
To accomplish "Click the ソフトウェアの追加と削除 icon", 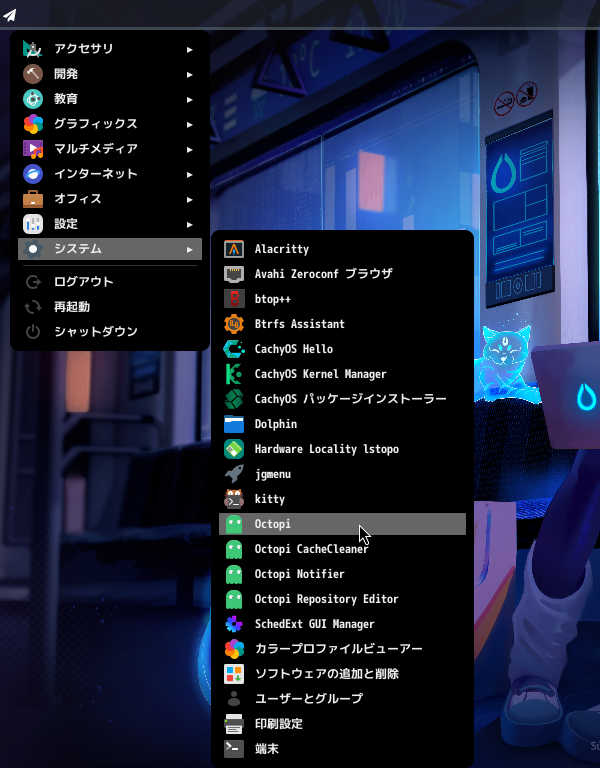I will (x=234, y=673).
